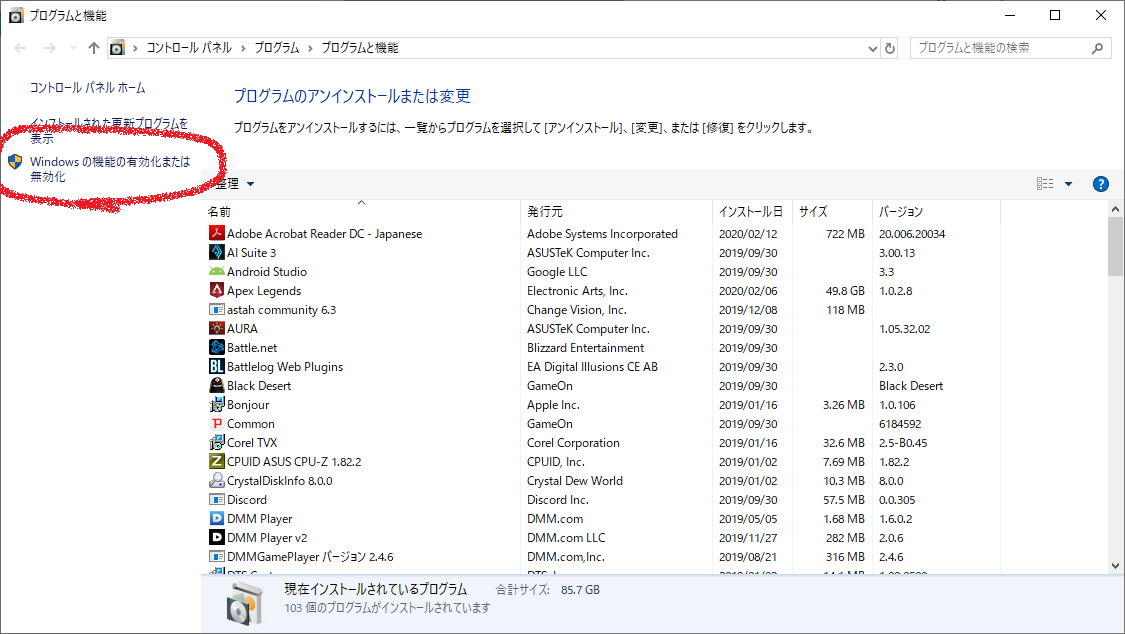The width and height of the screenshot is (1125, 634).
Task: Click the Corel TVX icon
Action: (x=216, y=443)
